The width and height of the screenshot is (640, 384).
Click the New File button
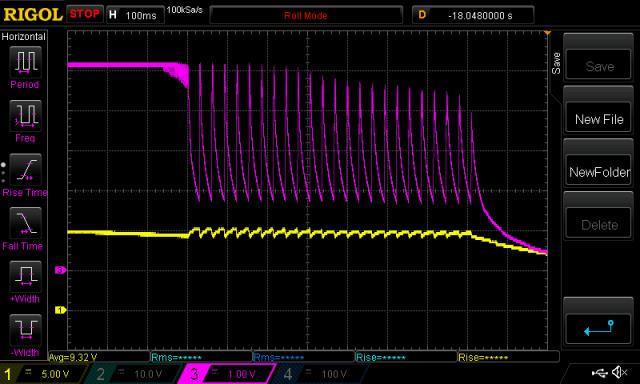[x=599, y=119]
